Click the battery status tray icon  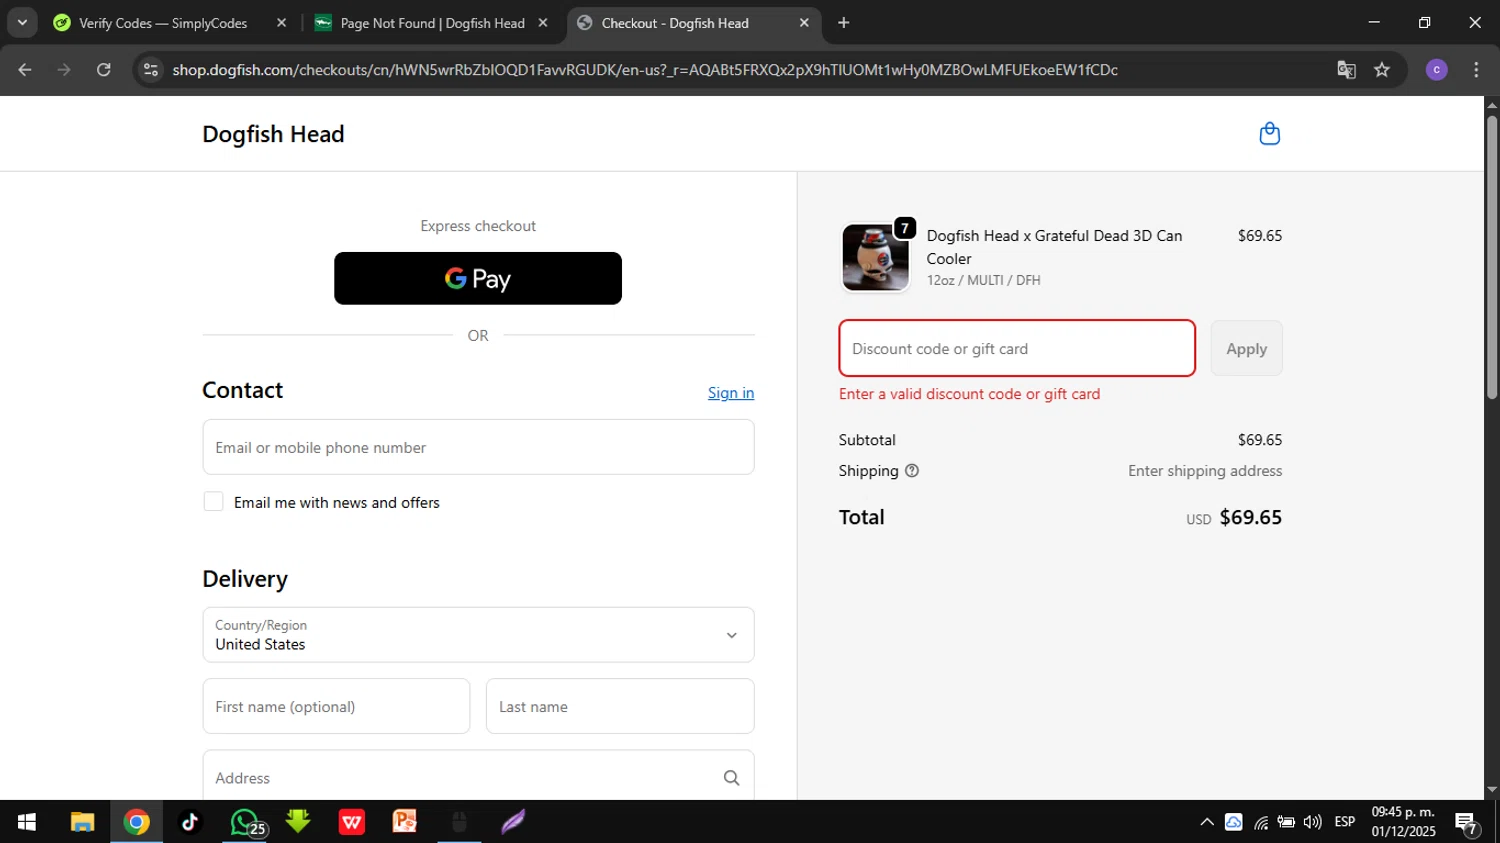[1287, 822]
